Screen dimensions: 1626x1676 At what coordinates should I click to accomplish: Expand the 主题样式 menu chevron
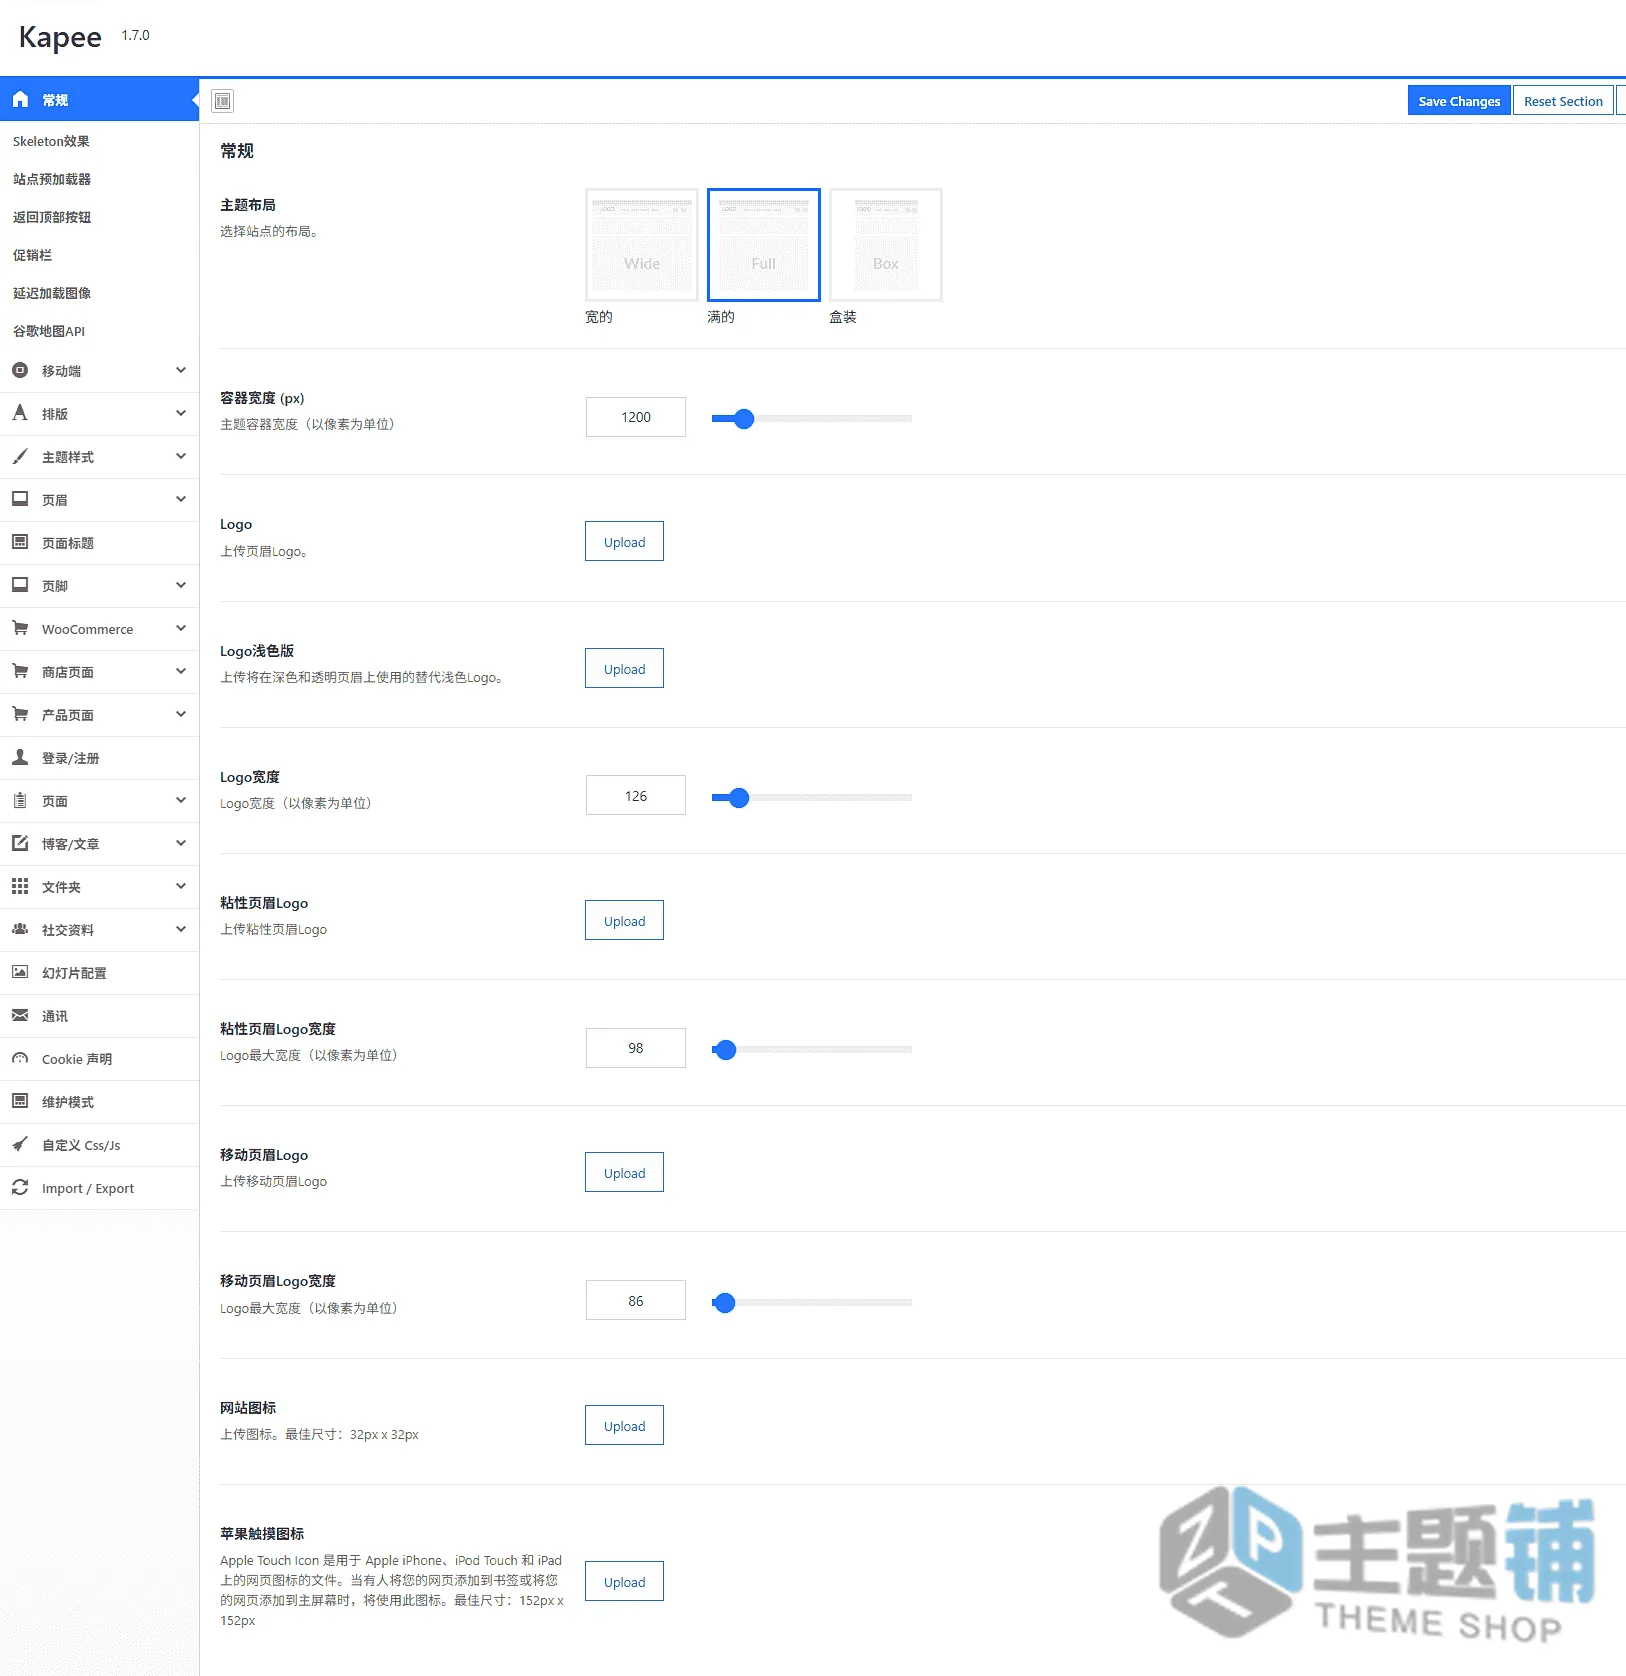pyautogui.click(x=181, y=456)
